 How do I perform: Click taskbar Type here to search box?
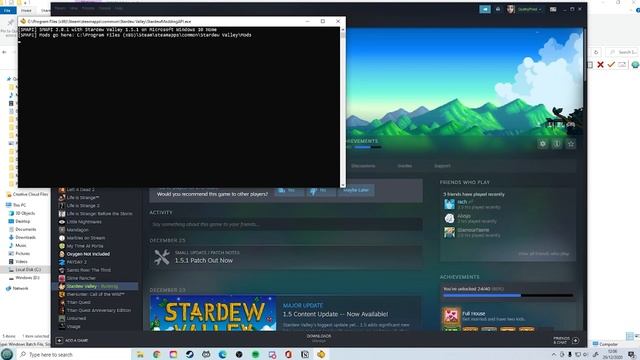[73, 354]
